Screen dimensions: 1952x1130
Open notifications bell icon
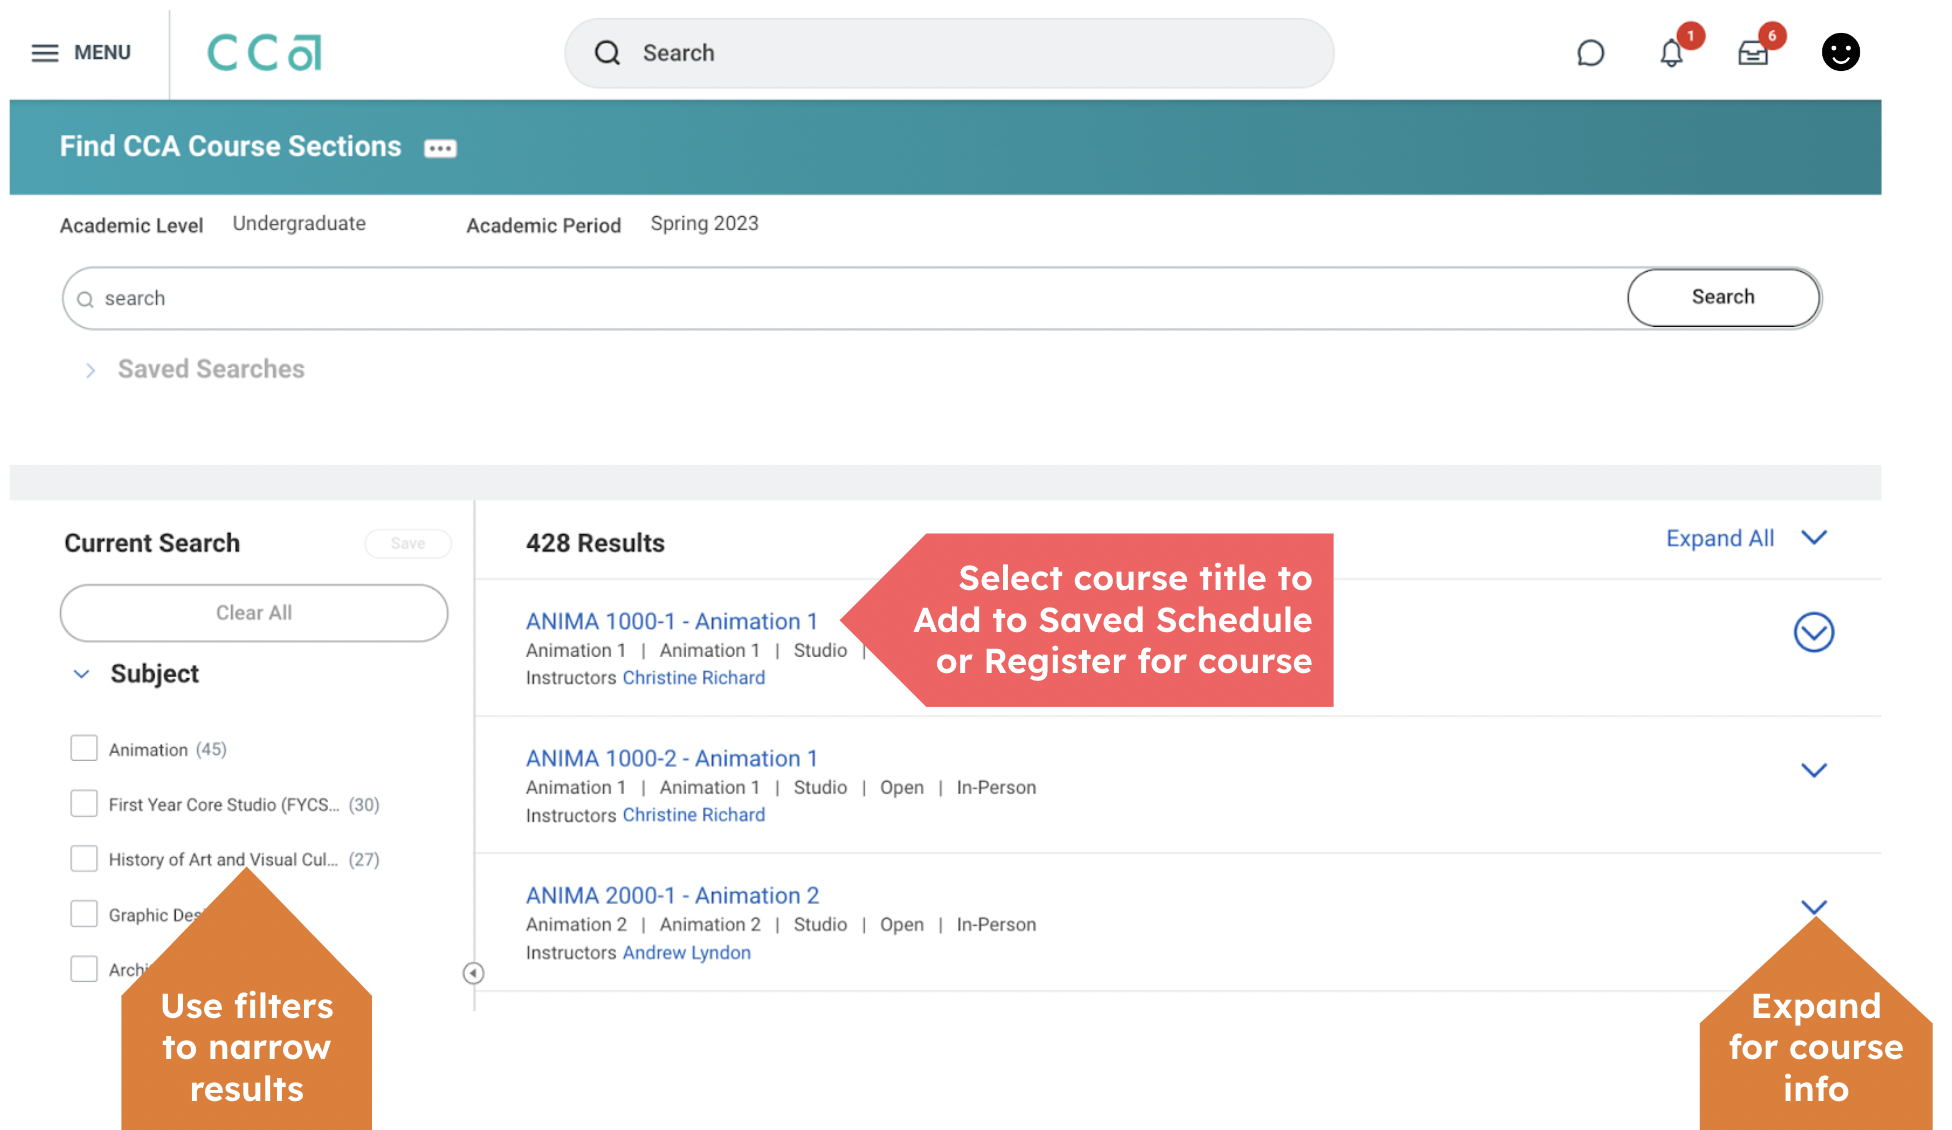(1671, 53)
